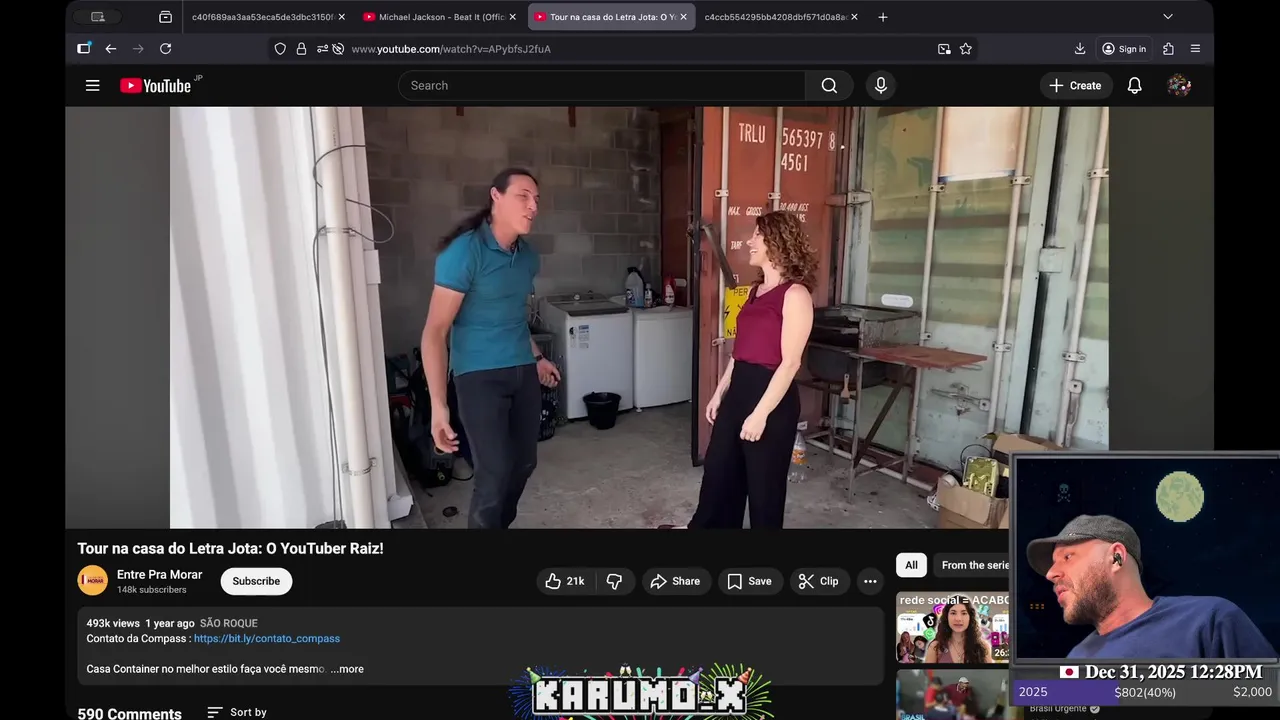
Task: Open the bit.ly contato_compass link
Action: (x=267, y=638)
